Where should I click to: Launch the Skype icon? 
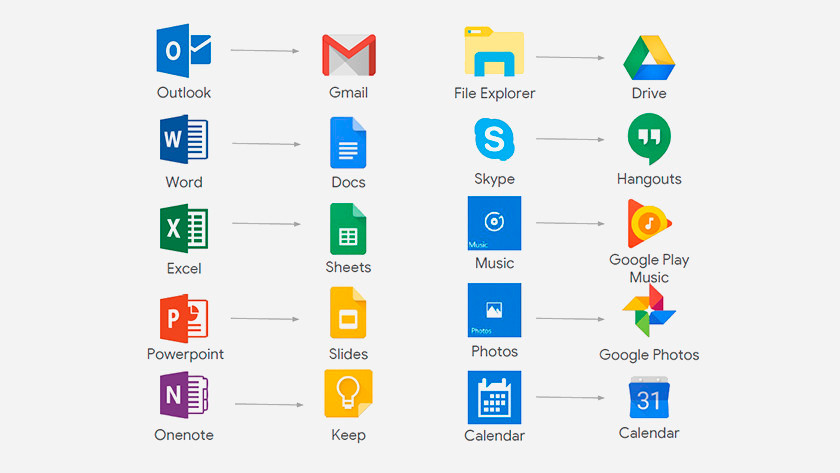click(494, 140)
